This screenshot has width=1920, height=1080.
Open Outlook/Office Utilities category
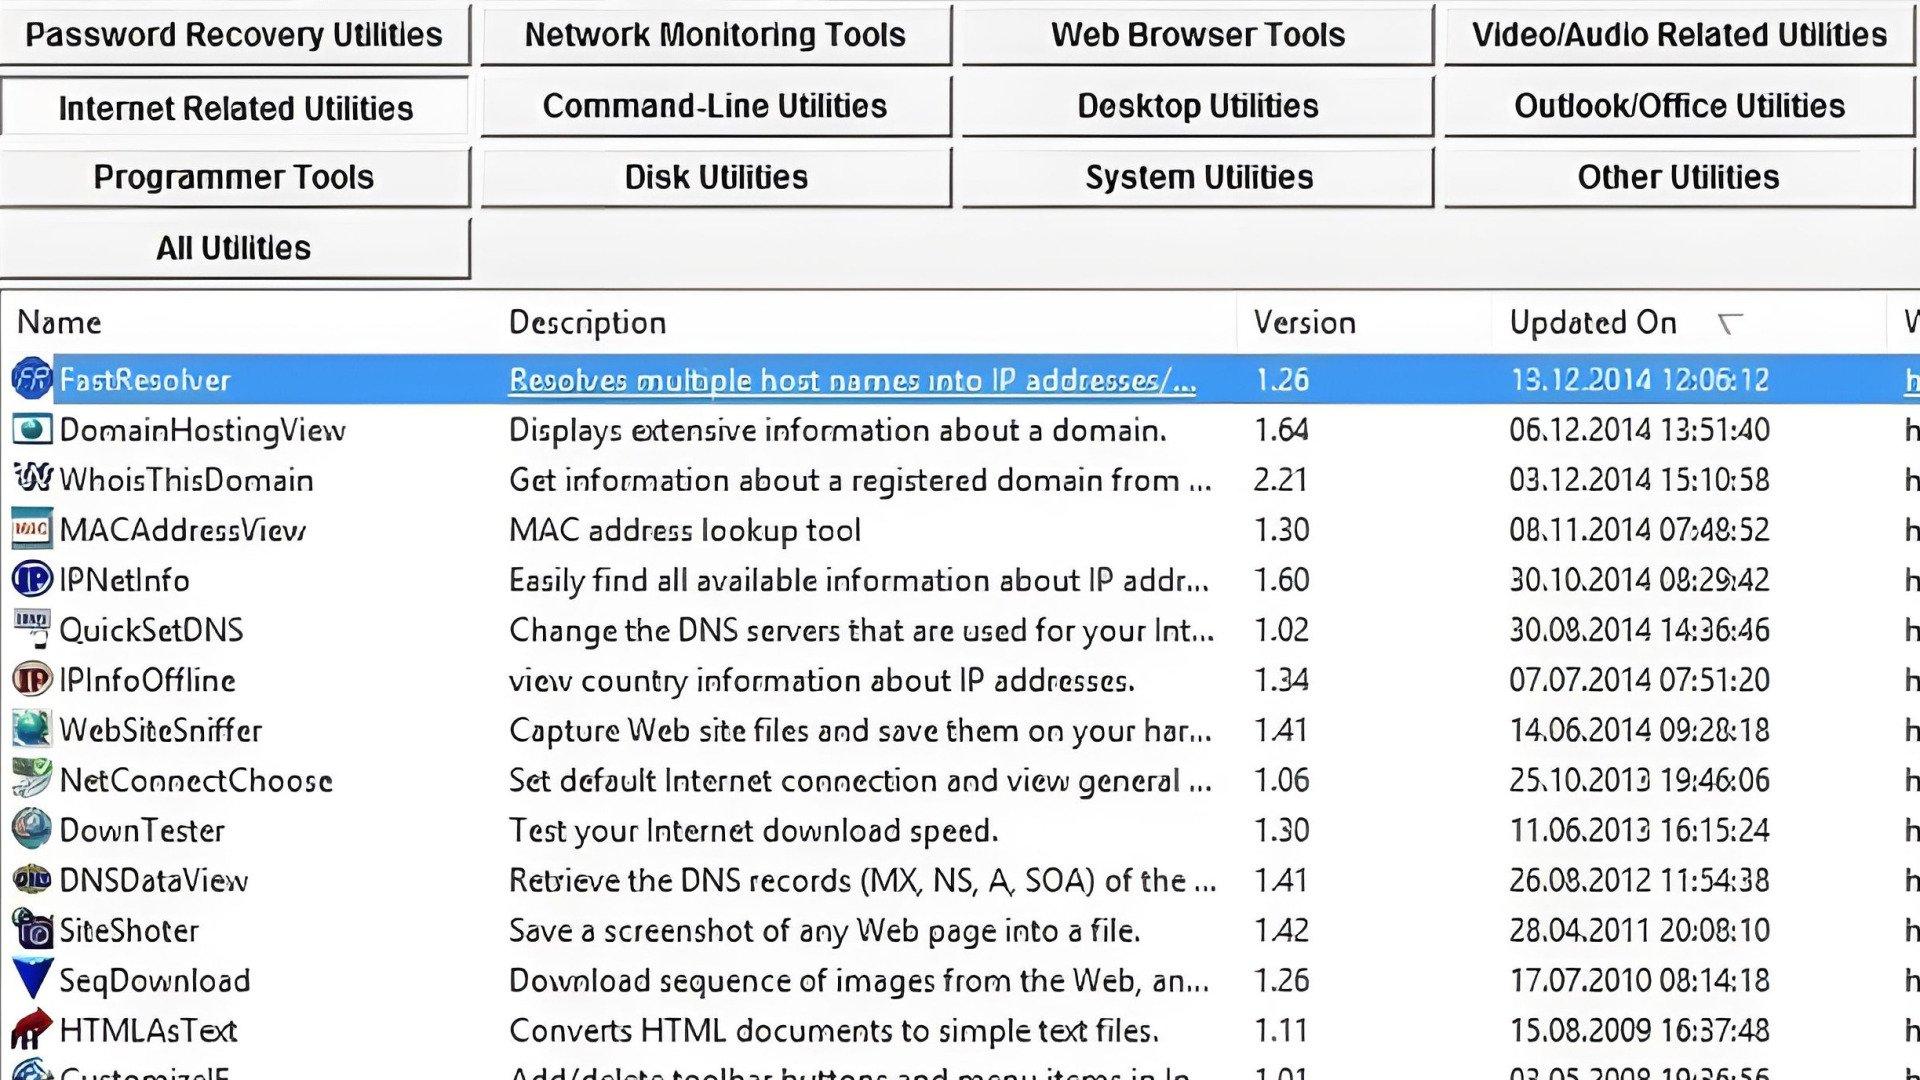click(x=1679, y=106)
